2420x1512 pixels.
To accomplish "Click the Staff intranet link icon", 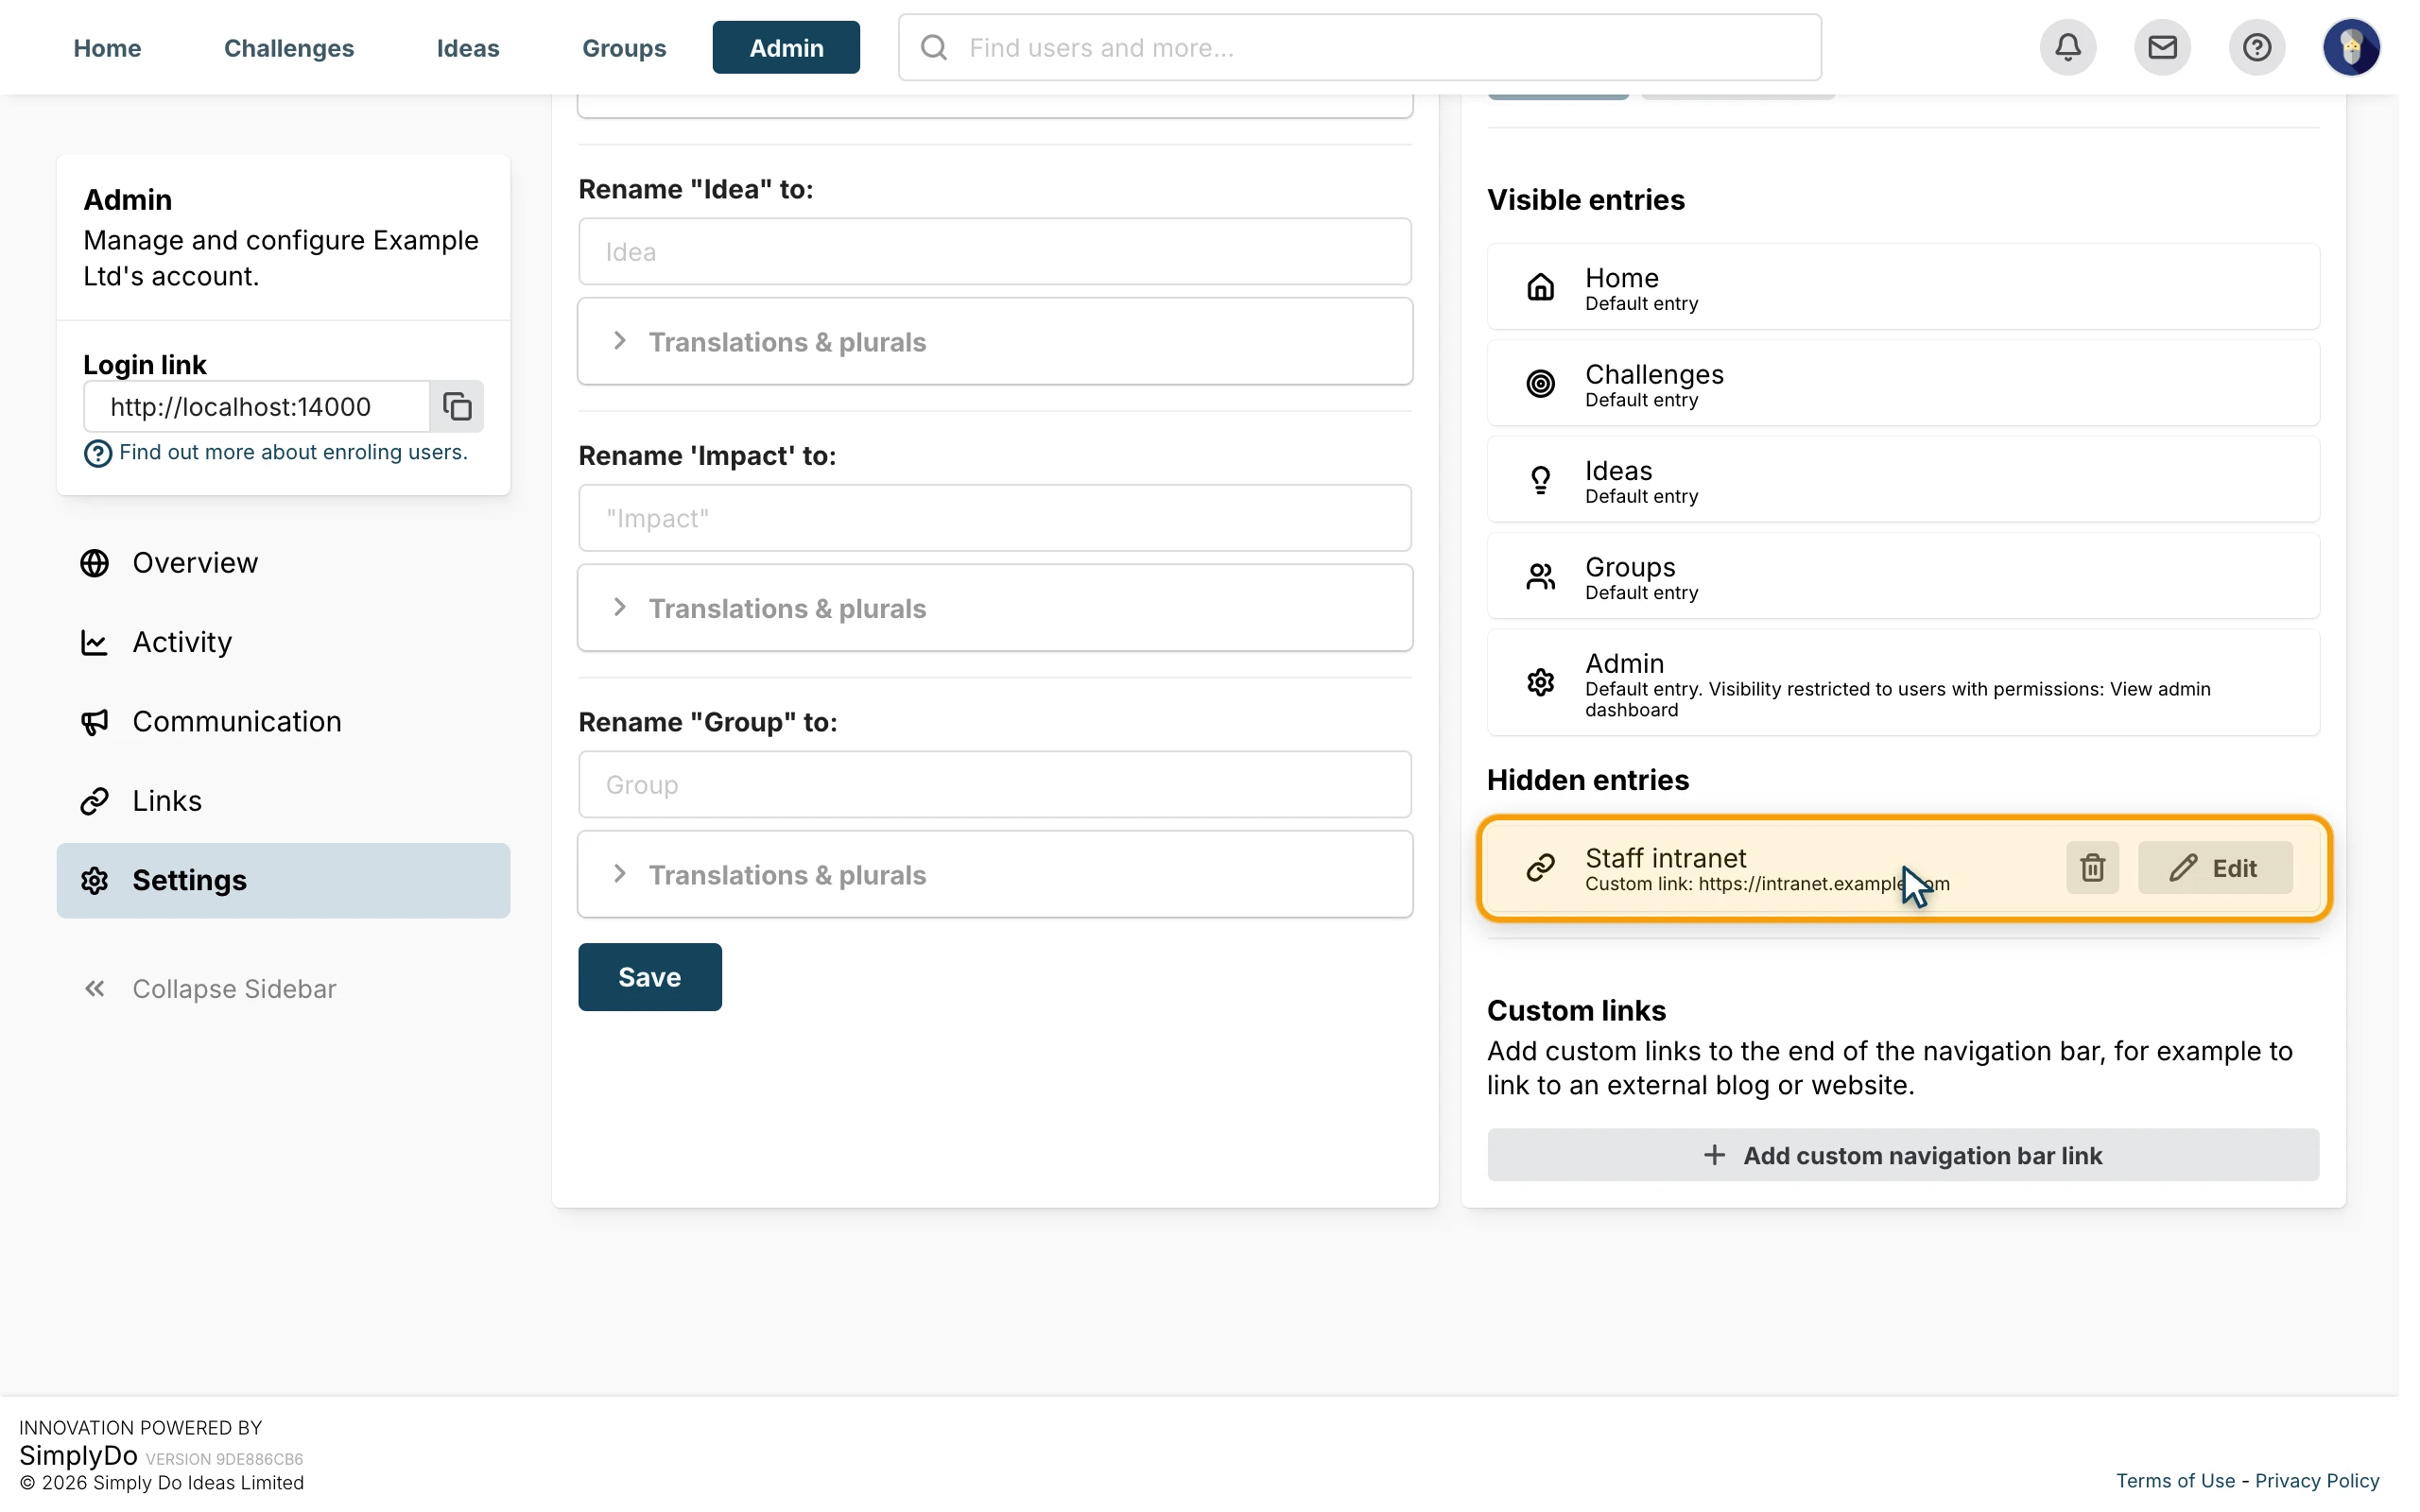I will (x=1540, y=867).
